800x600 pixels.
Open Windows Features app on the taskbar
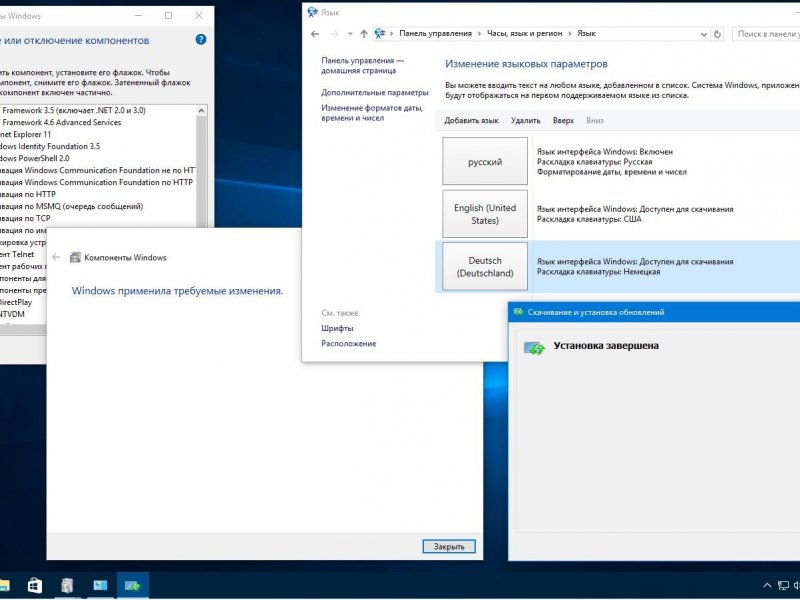[x=67, y=585]
